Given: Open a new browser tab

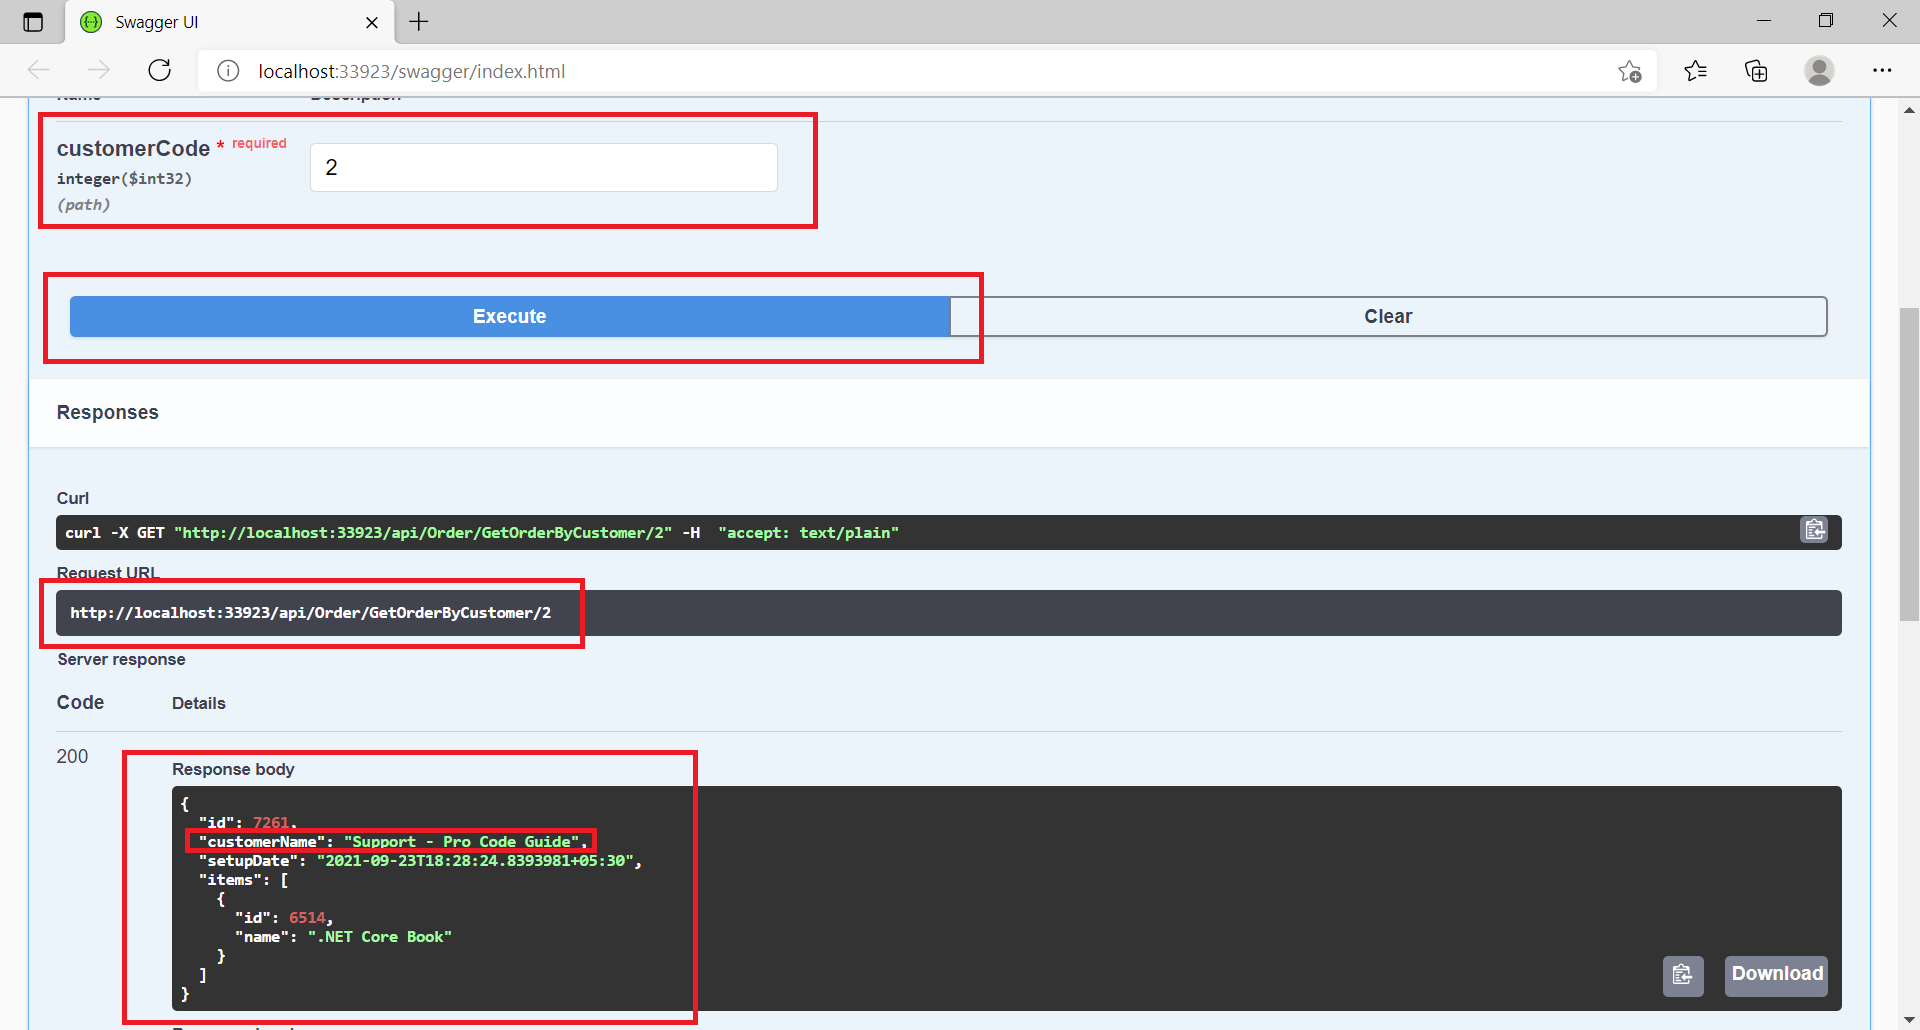Looking at the screenshot, I should click(419, 21).
